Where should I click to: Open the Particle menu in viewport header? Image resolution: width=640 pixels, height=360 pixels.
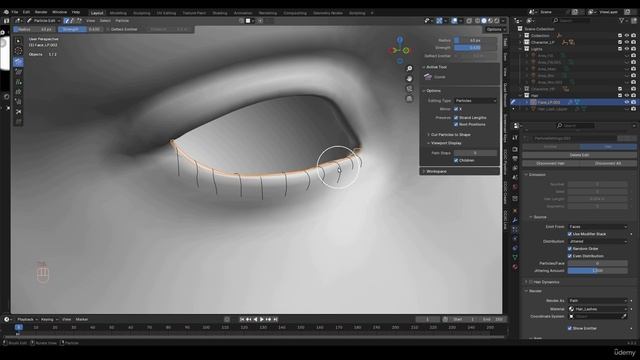[x=122, y=20]
